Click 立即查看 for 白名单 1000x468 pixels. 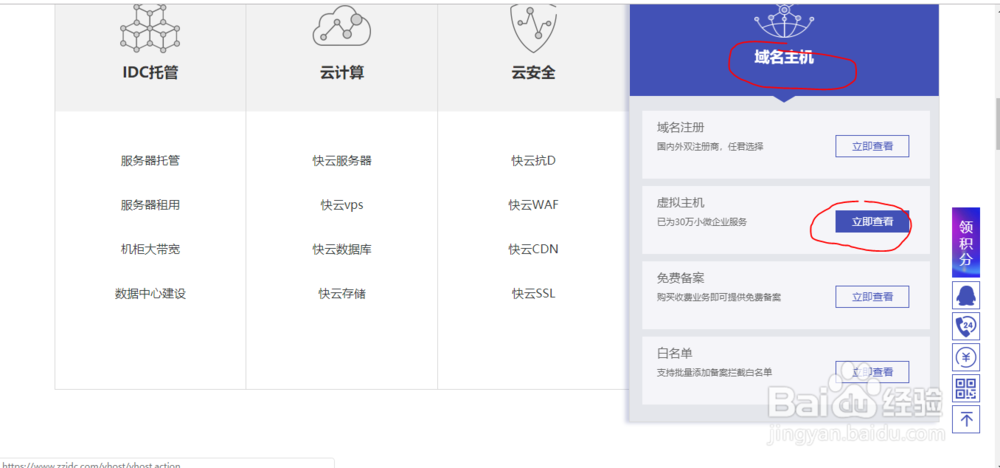pos(872,372)
